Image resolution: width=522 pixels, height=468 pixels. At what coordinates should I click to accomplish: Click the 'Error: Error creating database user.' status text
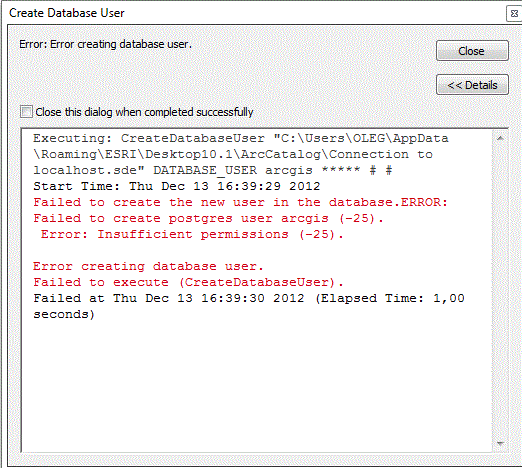(106, 44)
